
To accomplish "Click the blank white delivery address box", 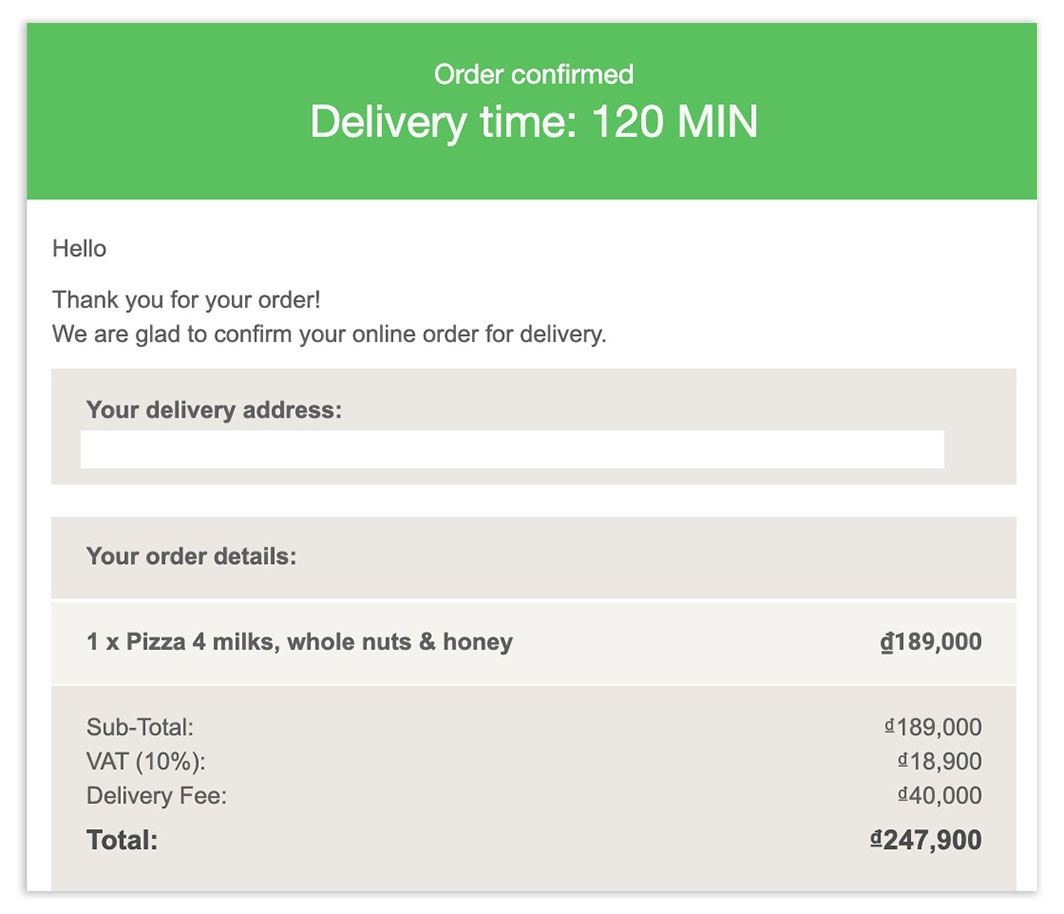I will [512, 450].
